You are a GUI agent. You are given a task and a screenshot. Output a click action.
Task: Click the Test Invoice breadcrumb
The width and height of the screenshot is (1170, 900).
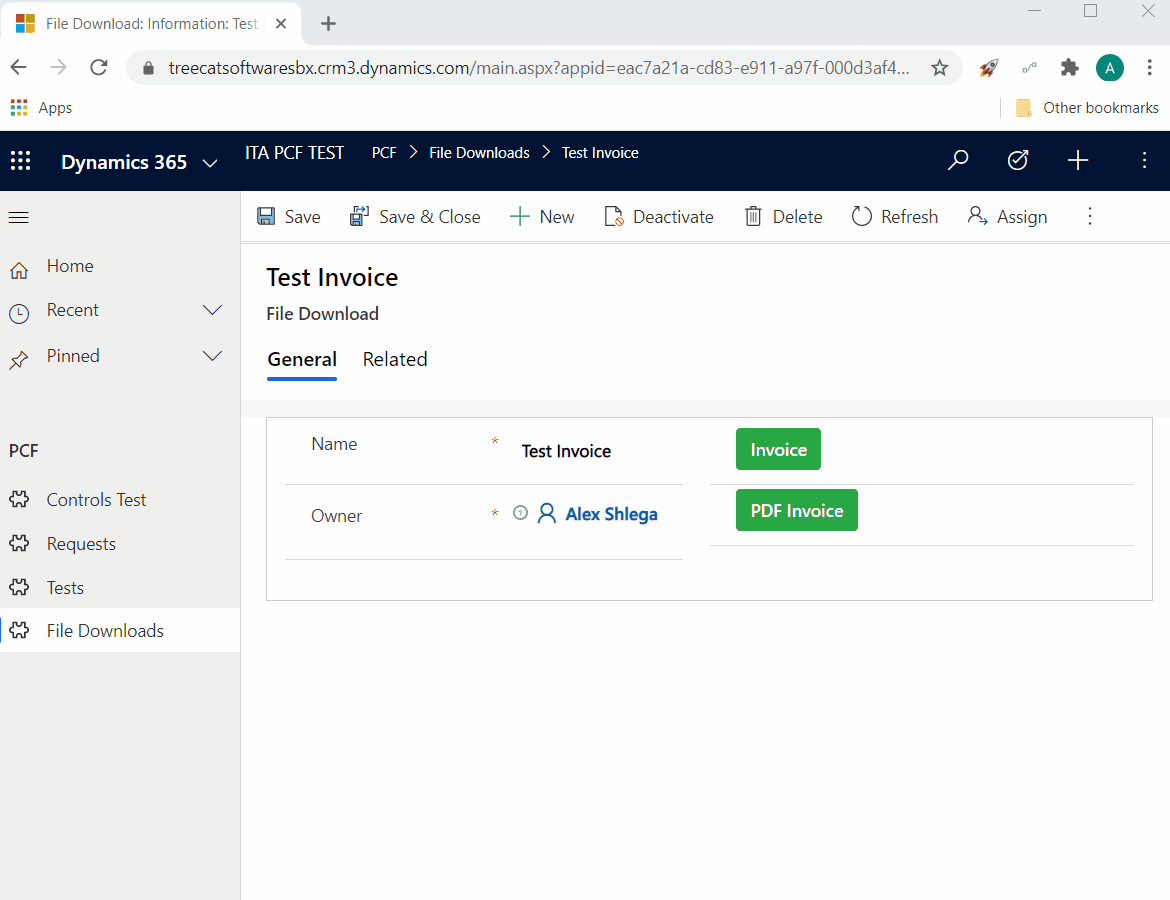(x=600, y=153)
